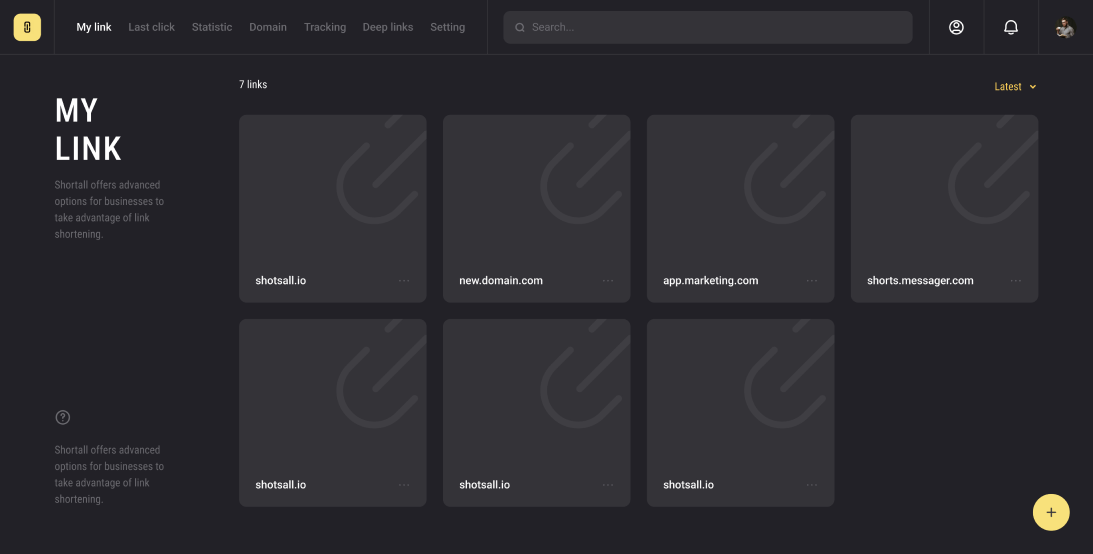Click the help question mark icon
Screen dimensions: 1093x554
(63, 417)
